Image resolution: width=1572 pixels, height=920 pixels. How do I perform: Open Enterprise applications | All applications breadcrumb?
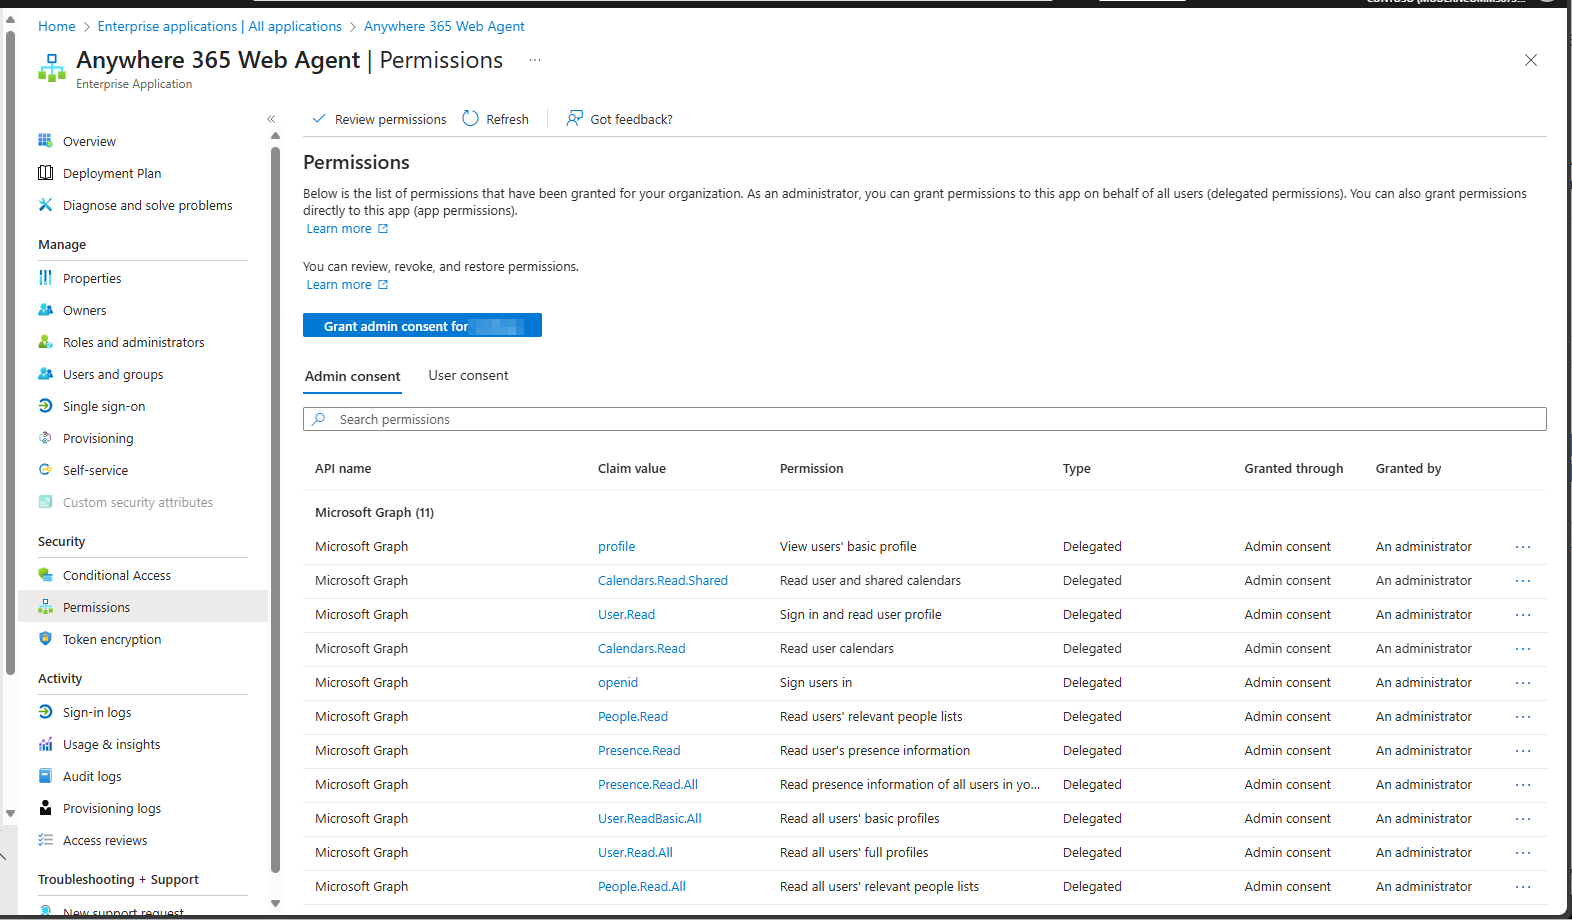pyautogui.click(x=219, y=26)
